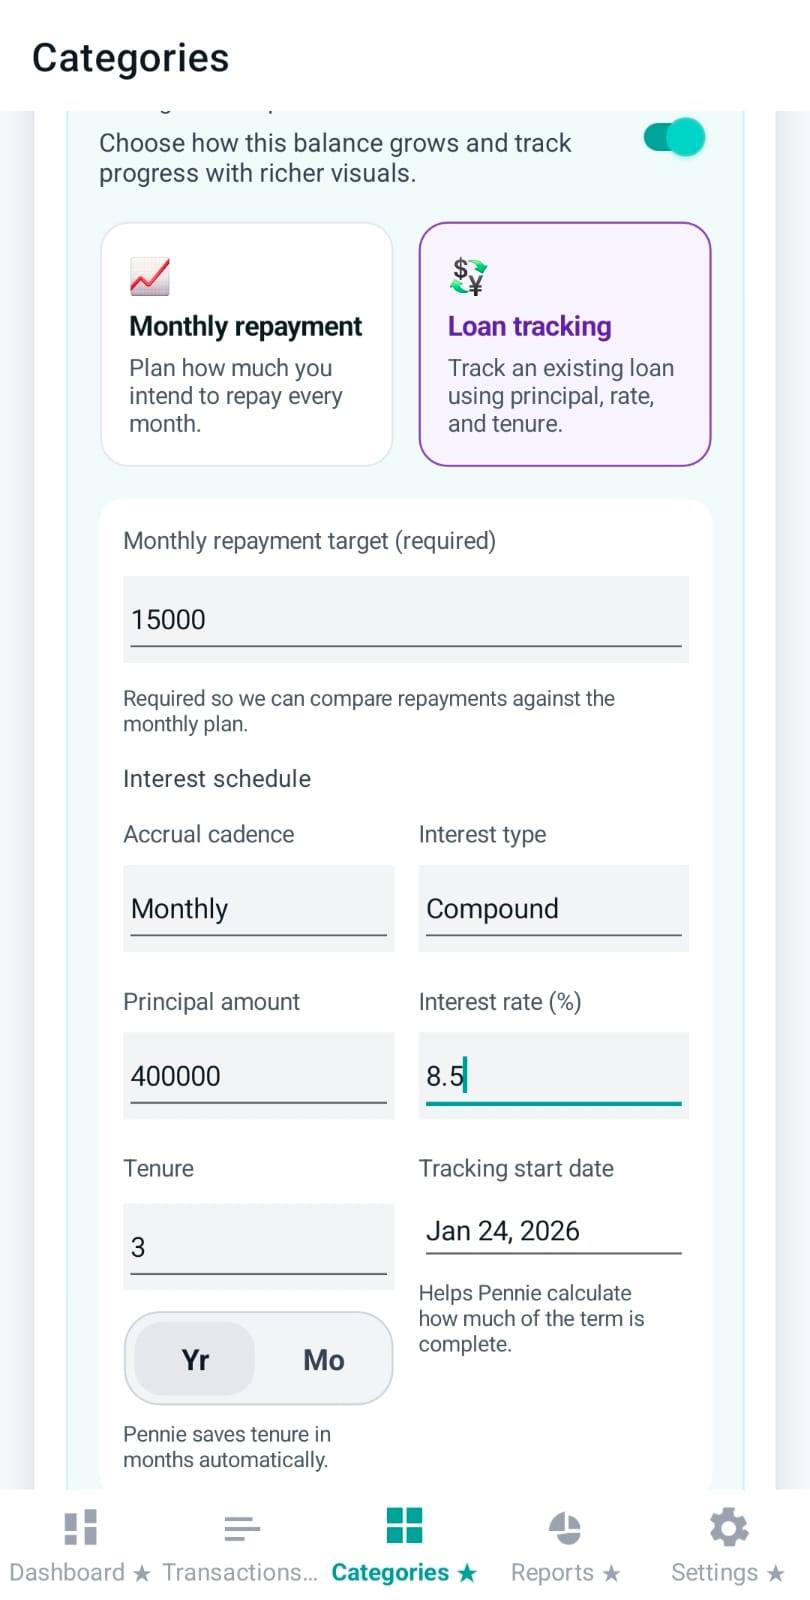
Task: Select the Dashboard grid icon in bottom navigation
Action: click(x=80, y=1525)
